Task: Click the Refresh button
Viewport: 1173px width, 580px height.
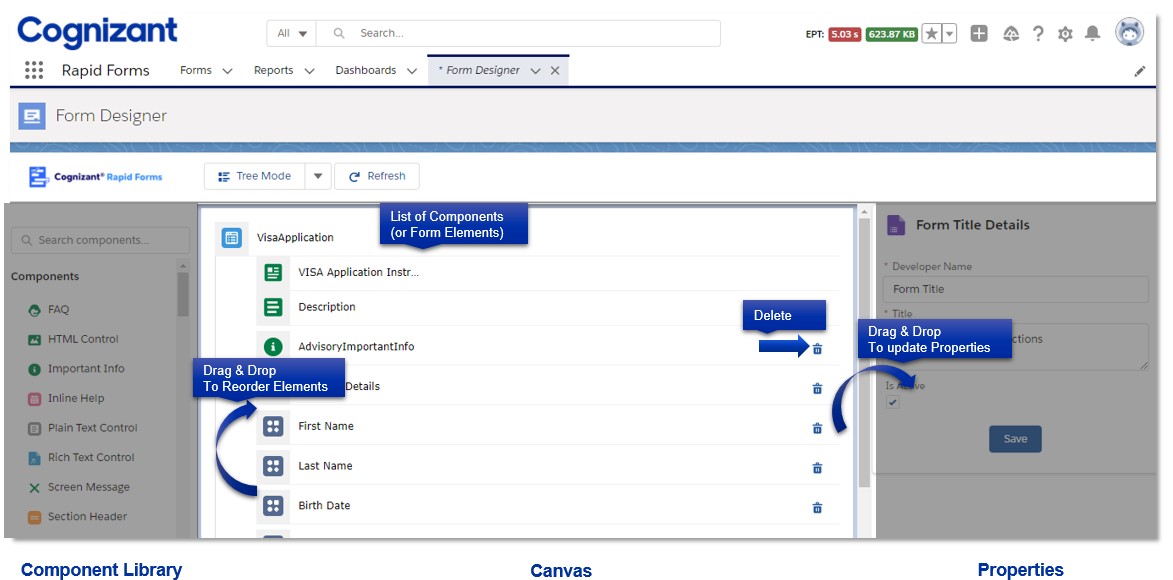Action: click(377, 176)
